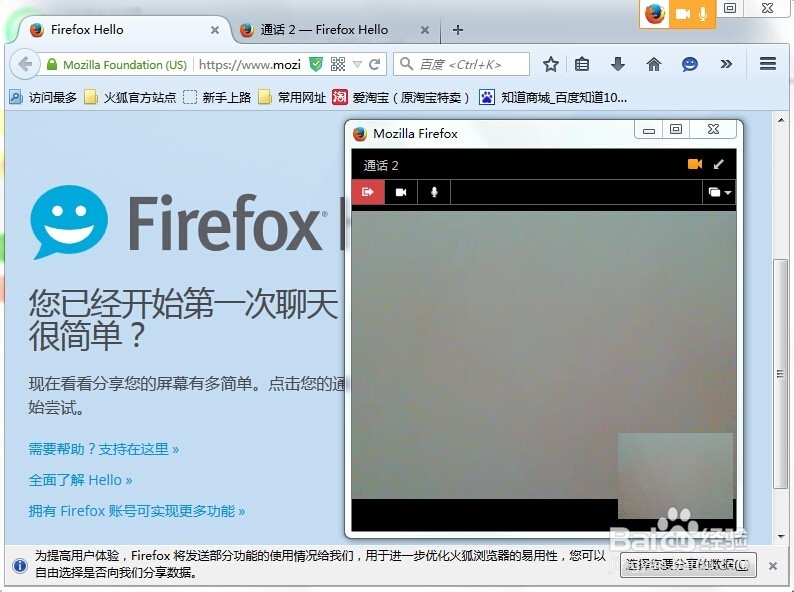The width and height of the screenshot is (794, 592).
Task: Click the QR code icon in address bar
Action: 338,64
